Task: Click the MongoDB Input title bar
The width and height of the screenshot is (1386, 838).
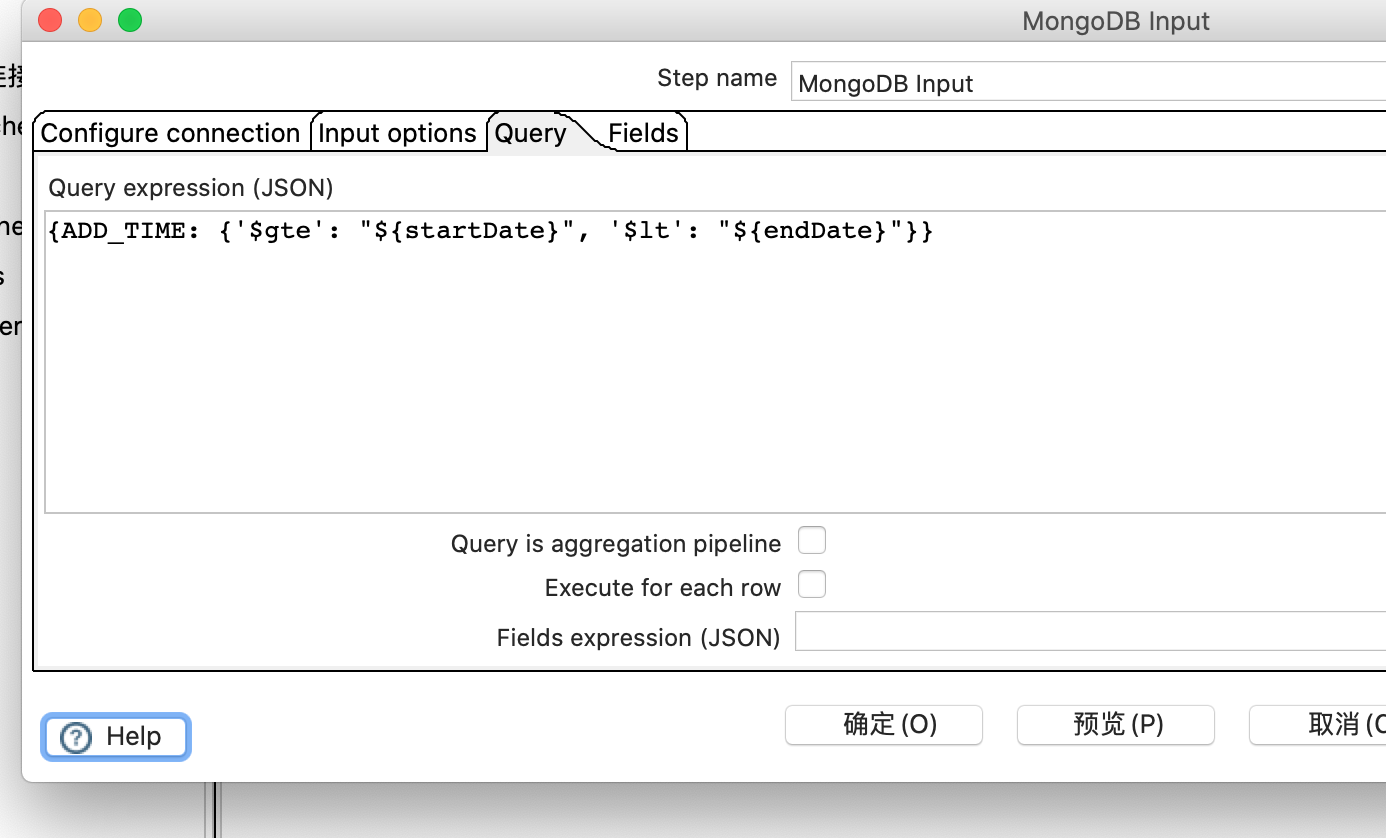Action: (1115, 20)
